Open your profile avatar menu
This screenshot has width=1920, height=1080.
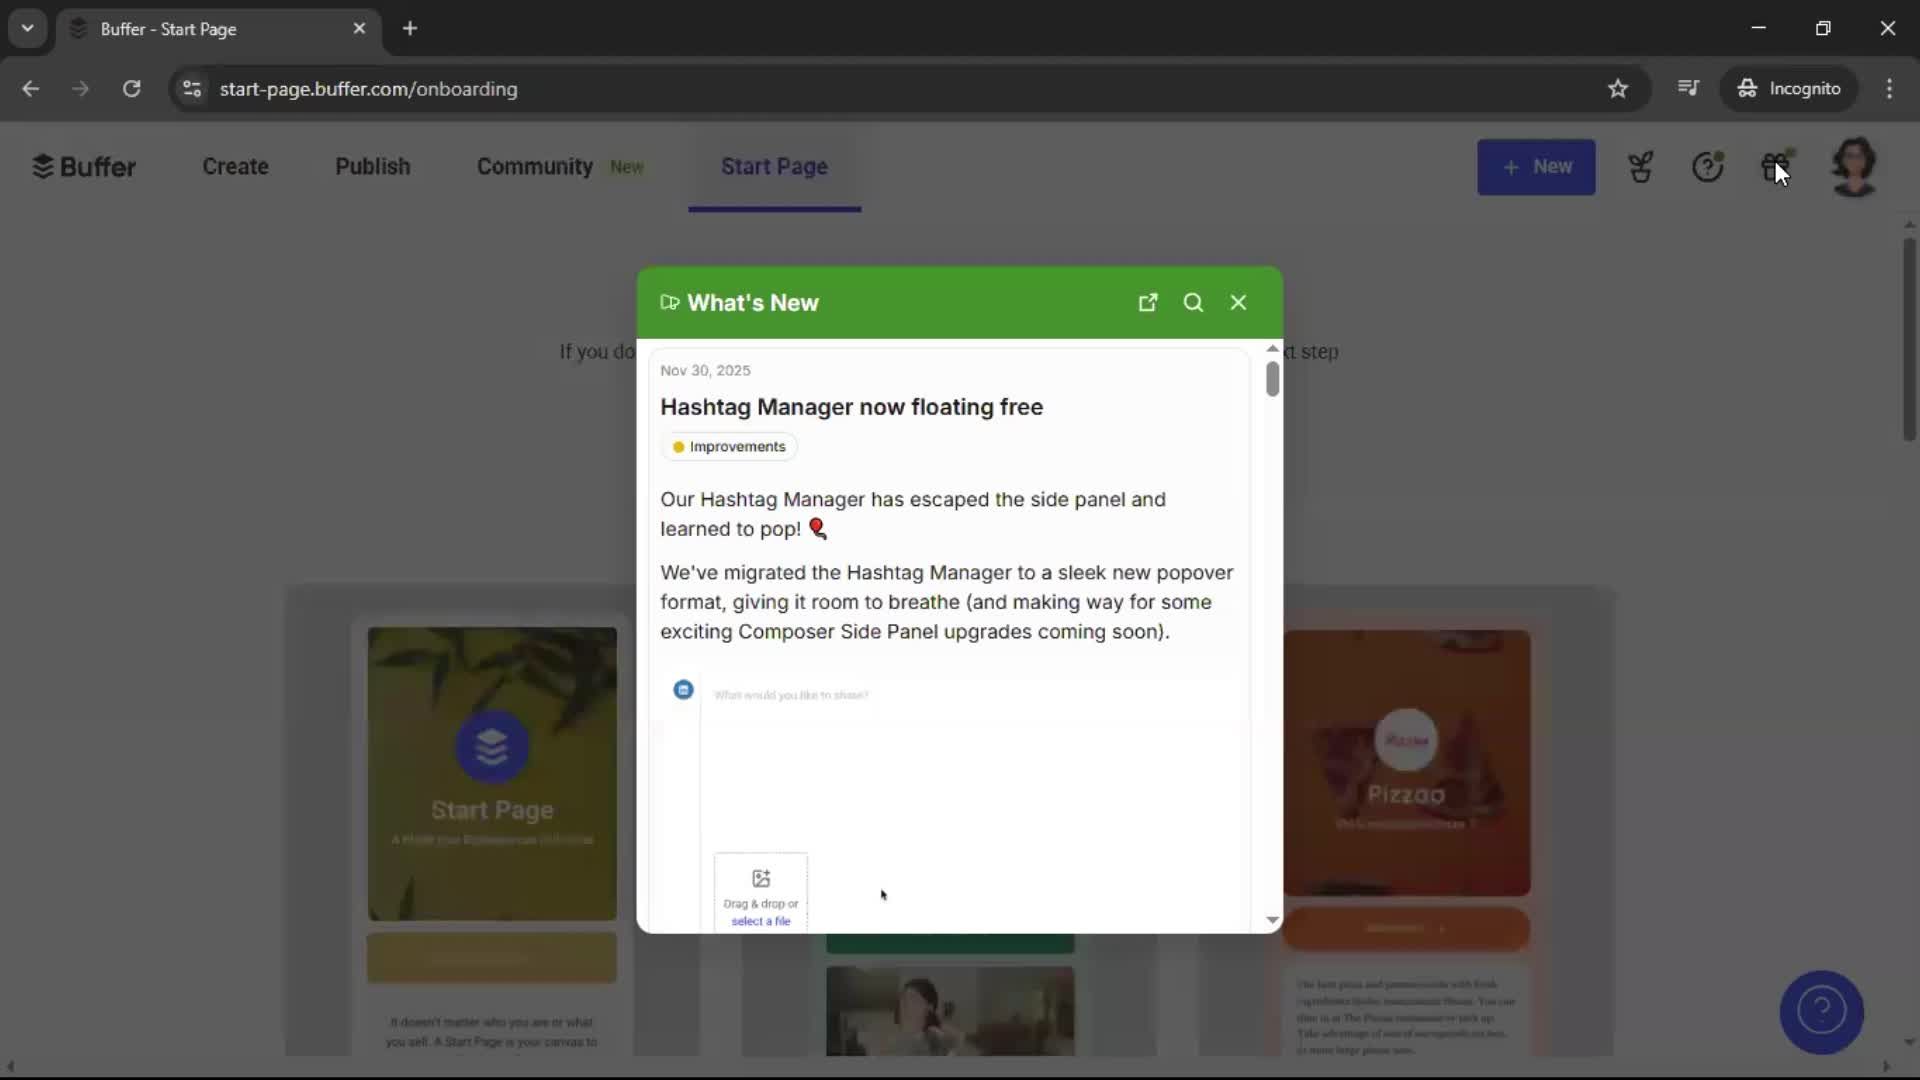[x=1855, y=167]
